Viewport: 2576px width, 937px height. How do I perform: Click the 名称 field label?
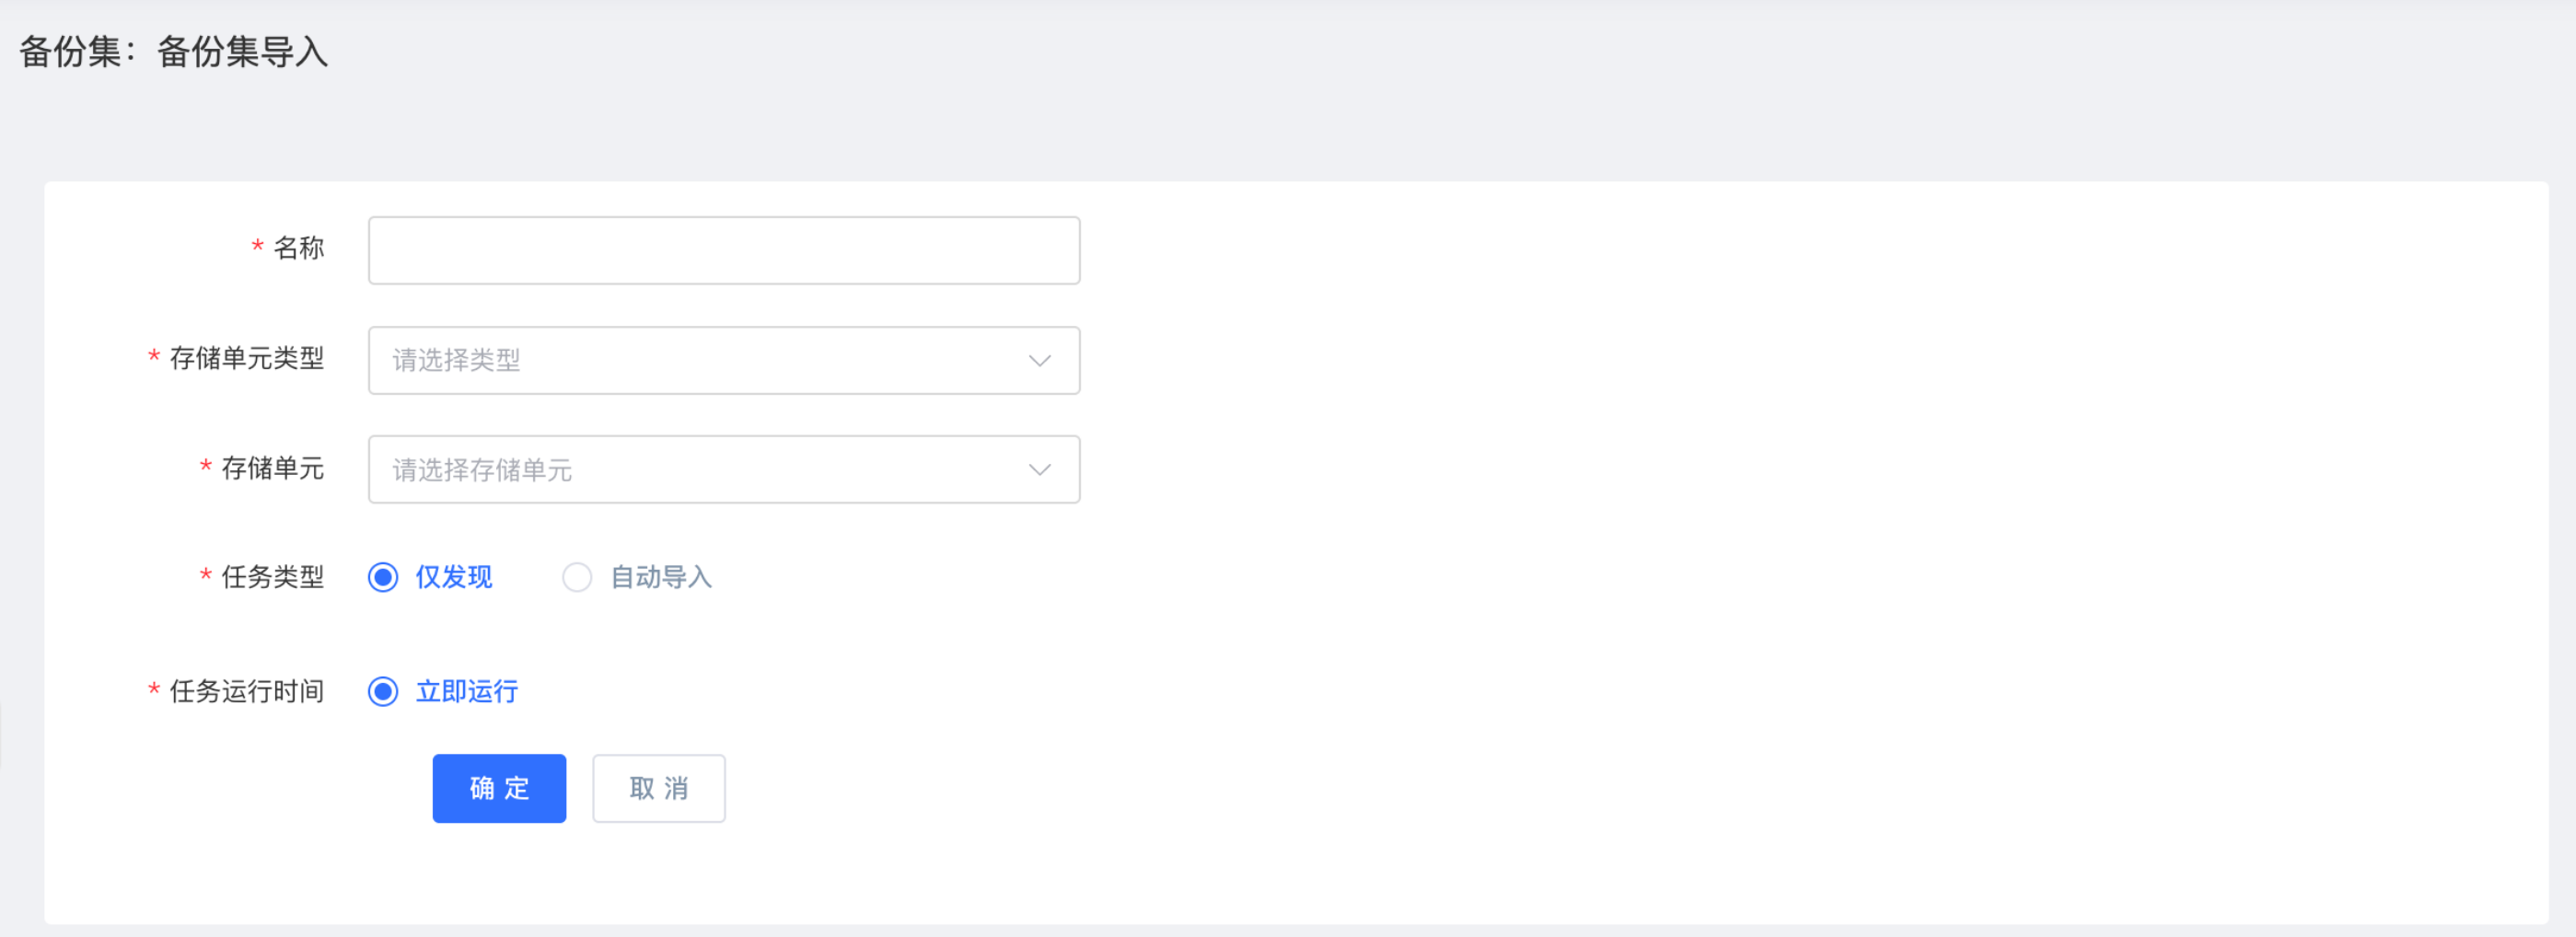click(298, 248)
